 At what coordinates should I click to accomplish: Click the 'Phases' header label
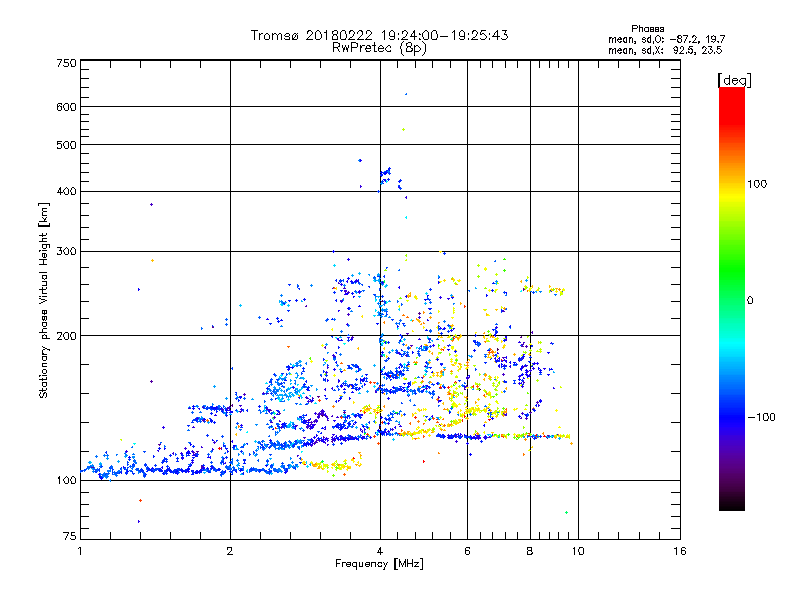click(647, 29)
